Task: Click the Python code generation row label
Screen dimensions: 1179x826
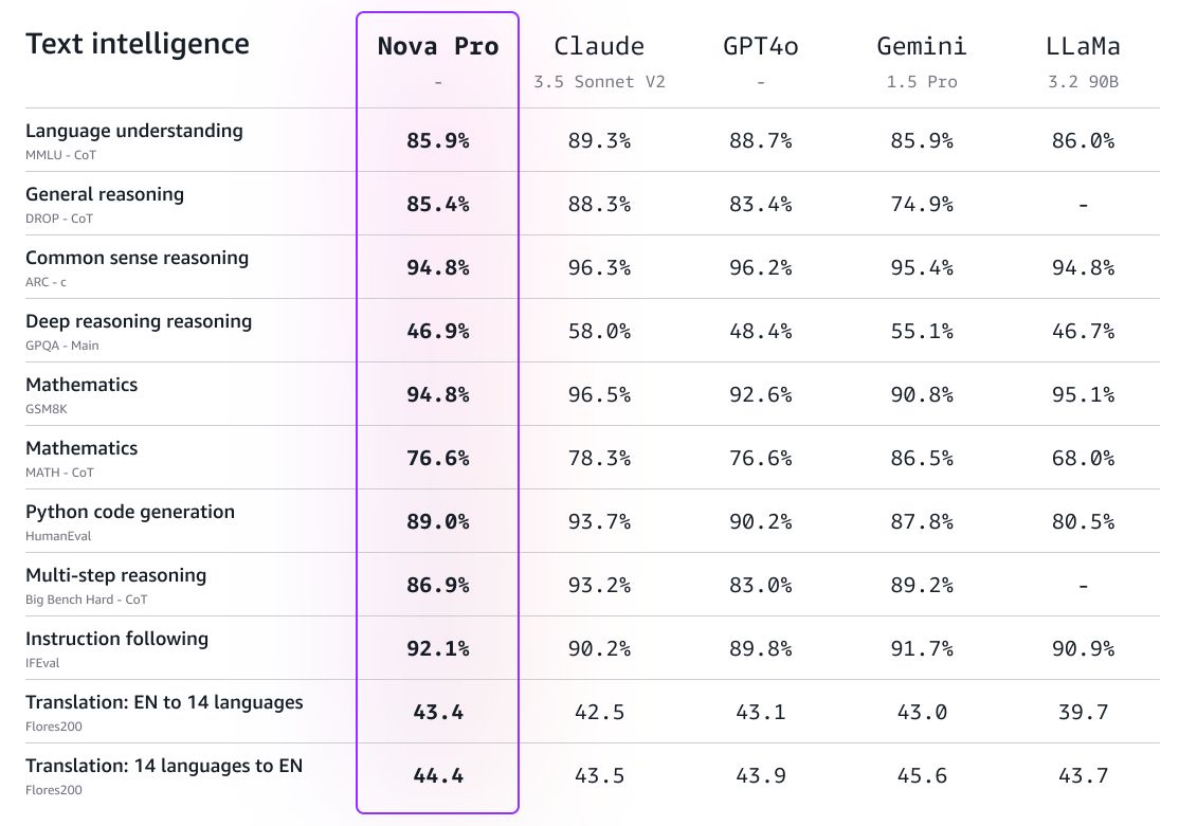Action: 130,511
